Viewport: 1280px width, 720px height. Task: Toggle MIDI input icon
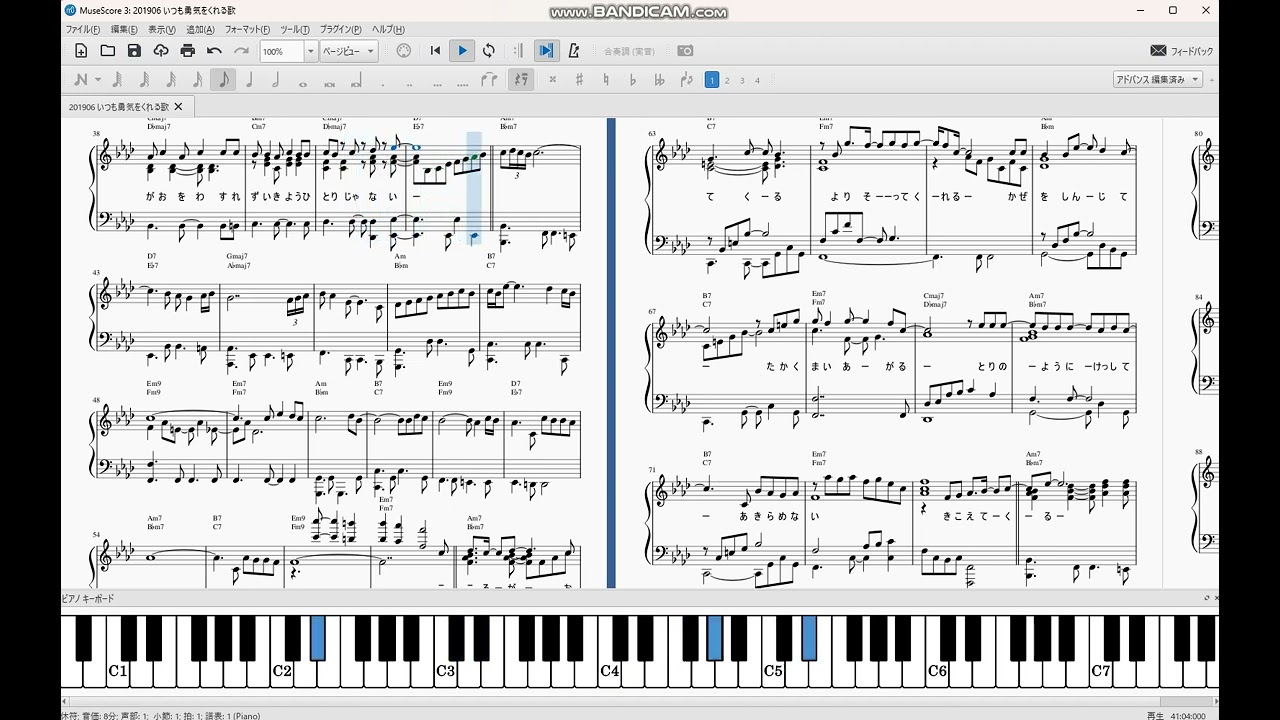404,51
